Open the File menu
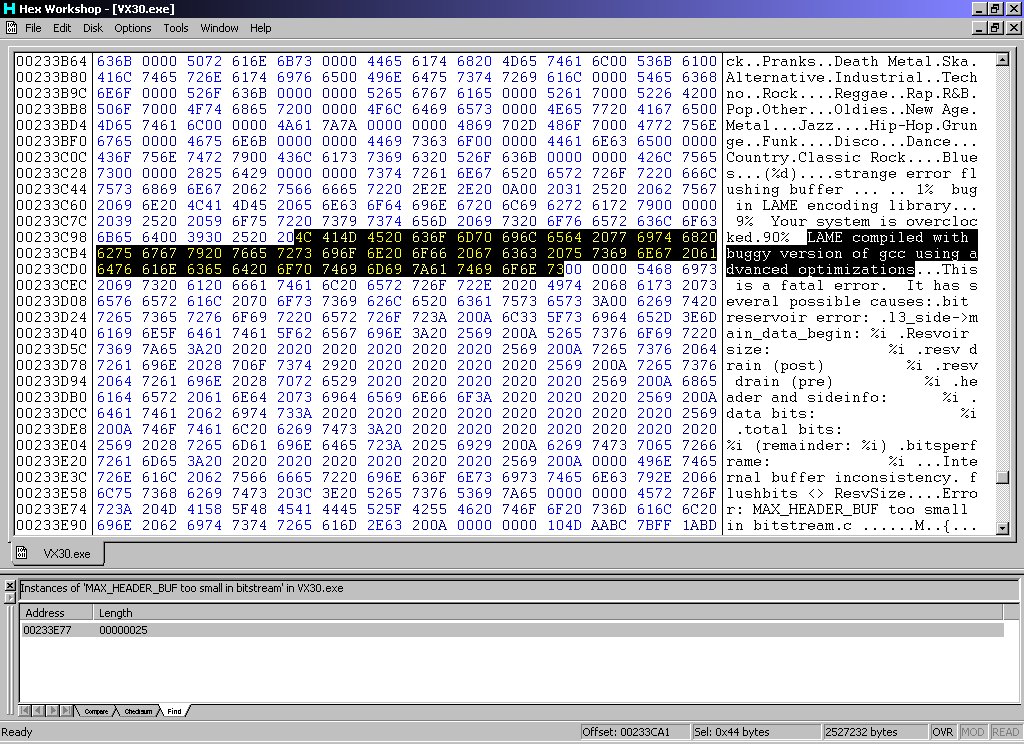This screenshot has height=744, width=1024. (x=33, y=28)
